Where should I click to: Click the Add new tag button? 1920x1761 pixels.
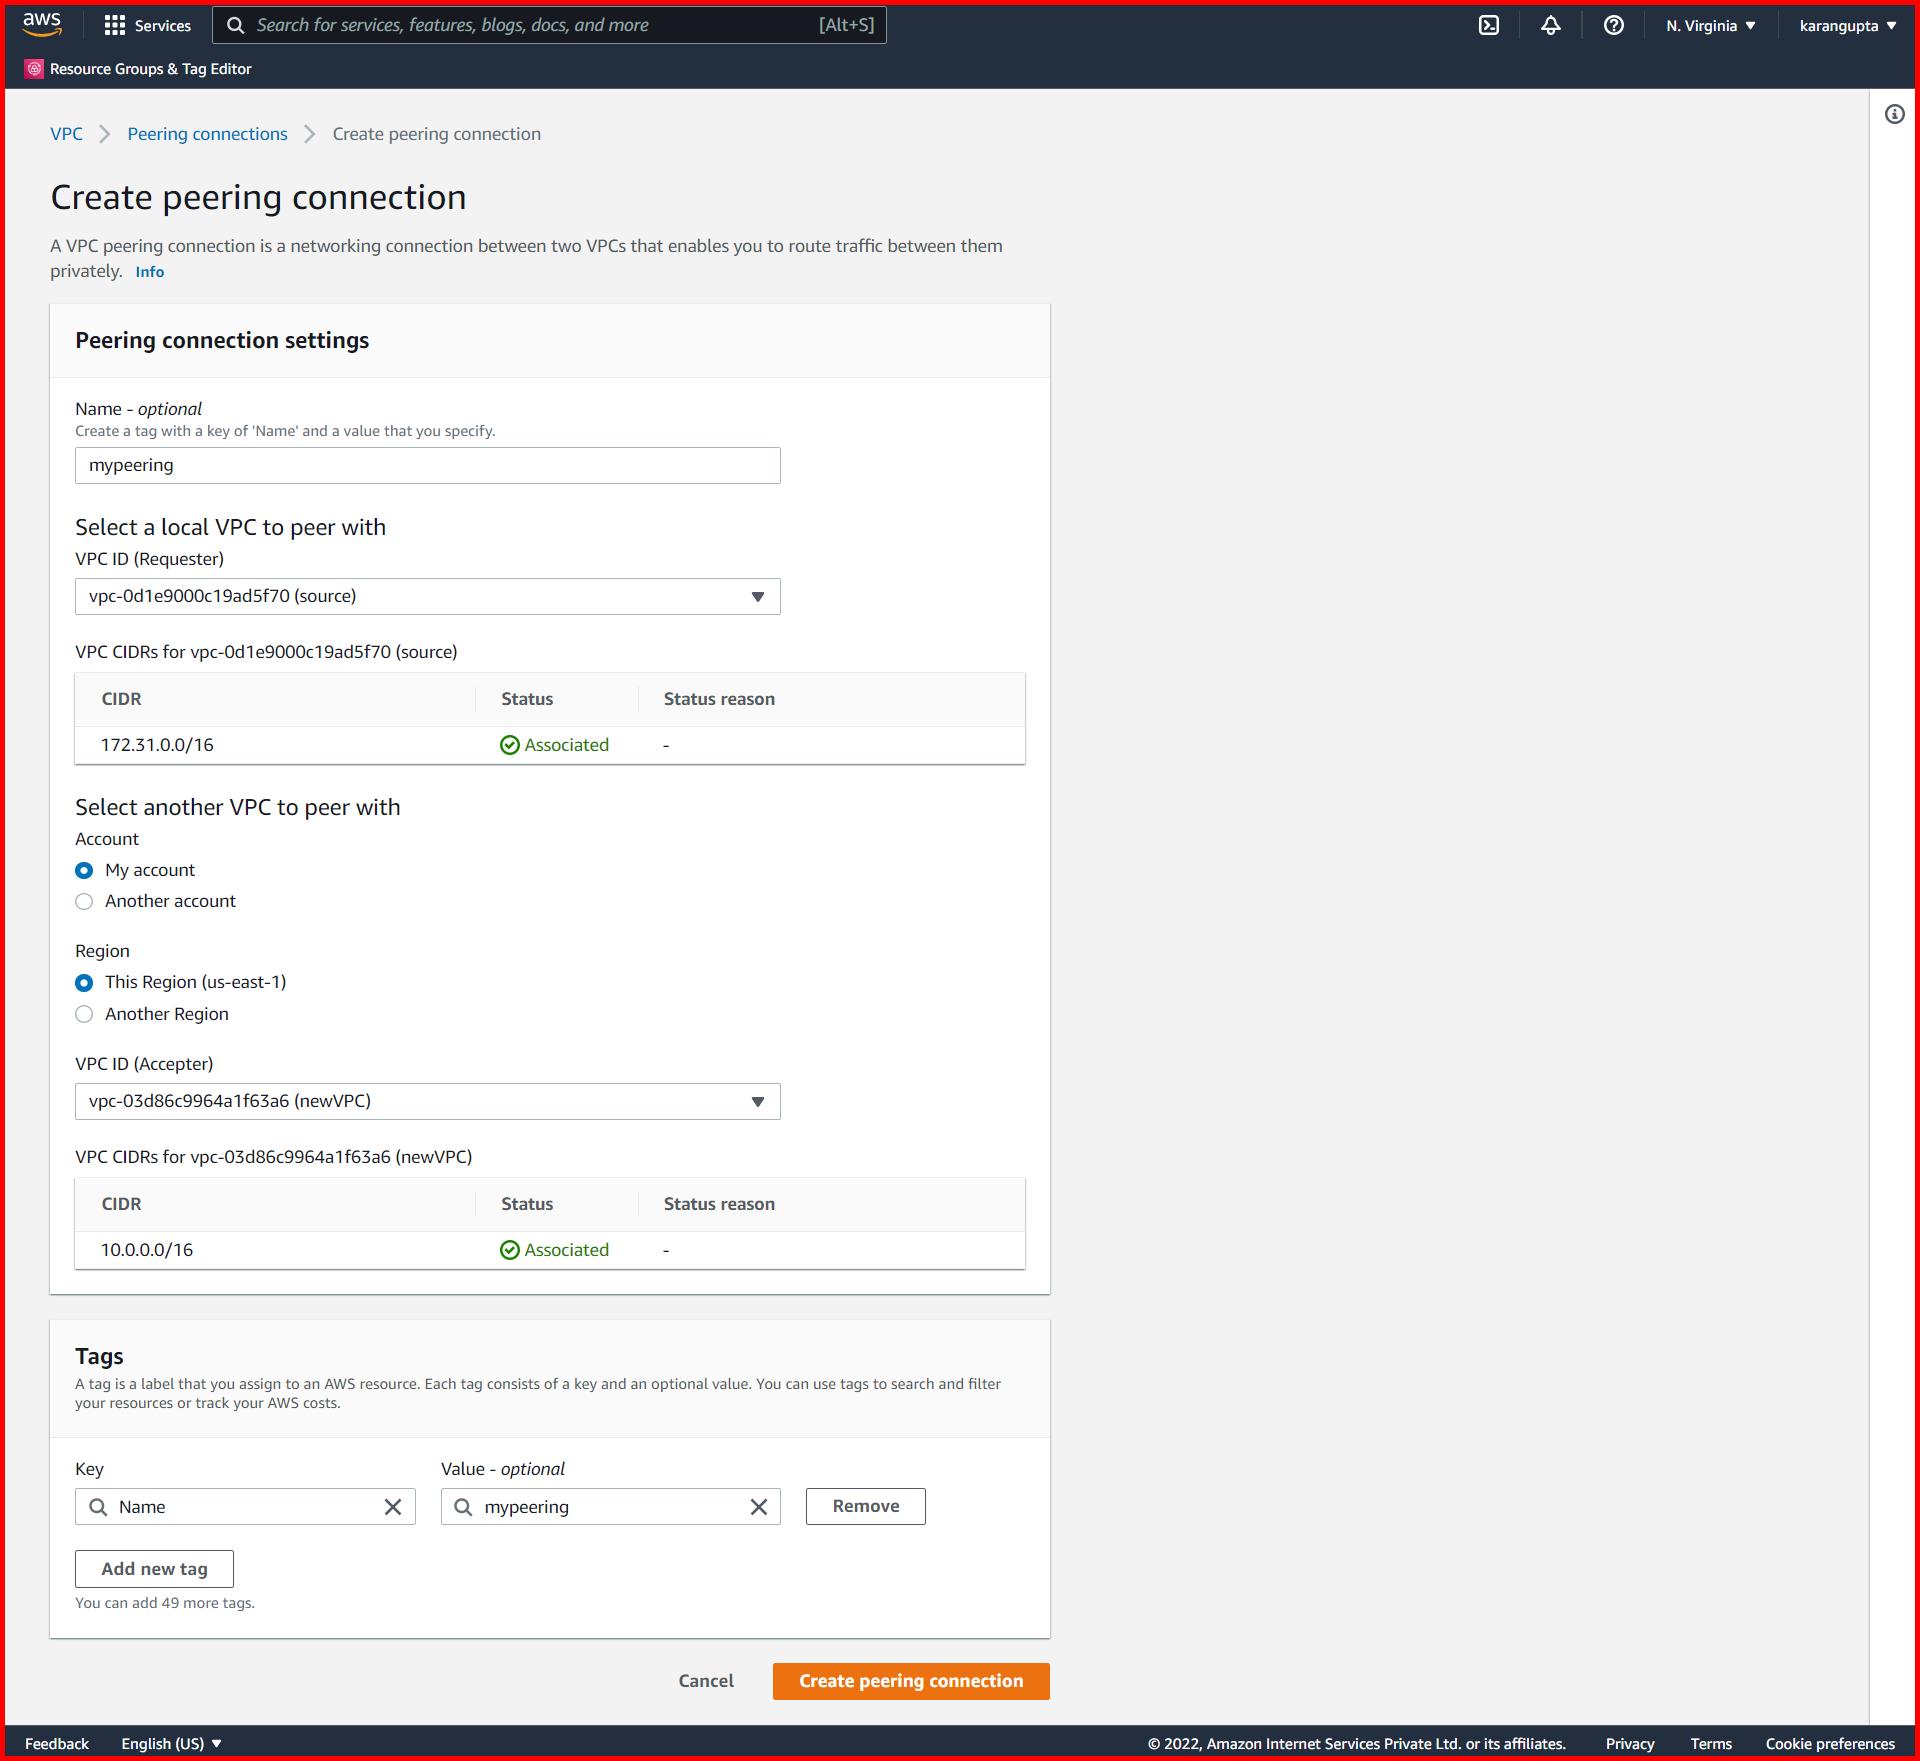point(153,1568)
